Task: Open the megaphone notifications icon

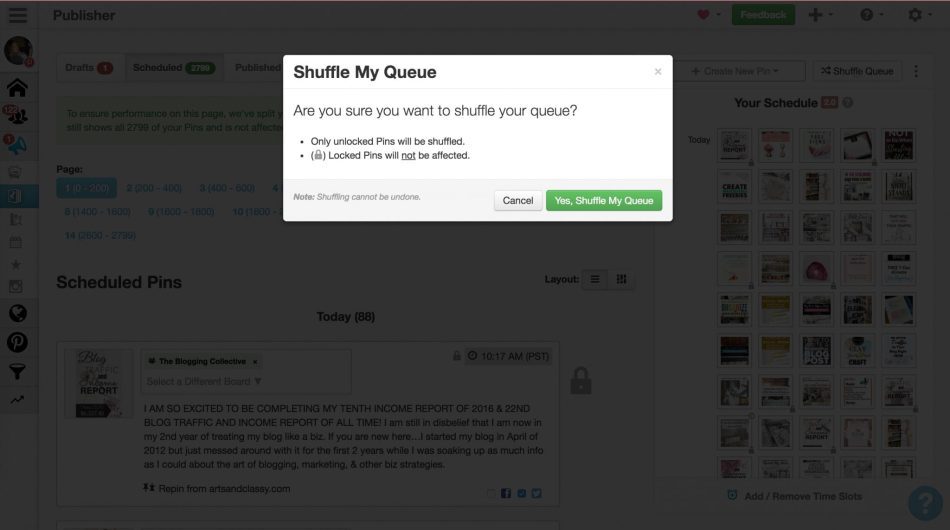Action: click(17, 145)
